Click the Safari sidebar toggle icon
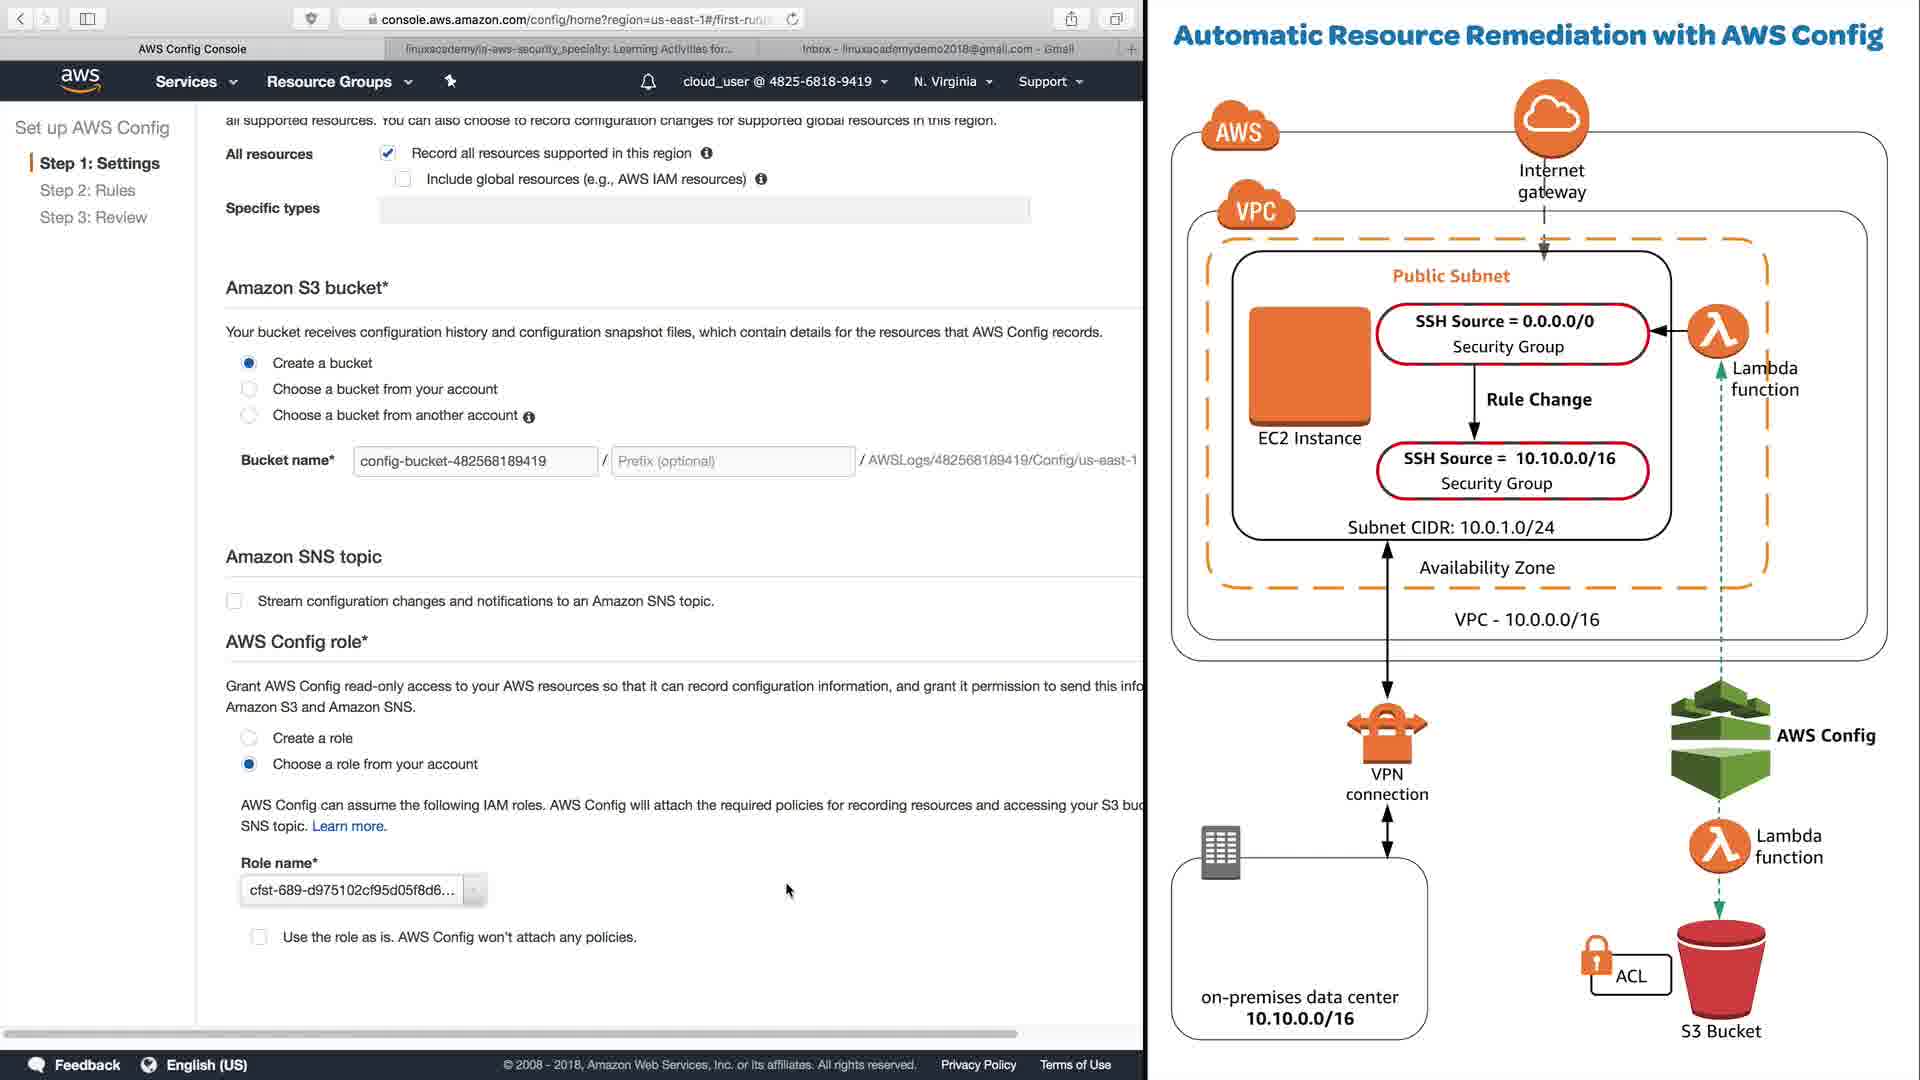The height and width of the screenshot is (1080, 1920). [87, 19]
